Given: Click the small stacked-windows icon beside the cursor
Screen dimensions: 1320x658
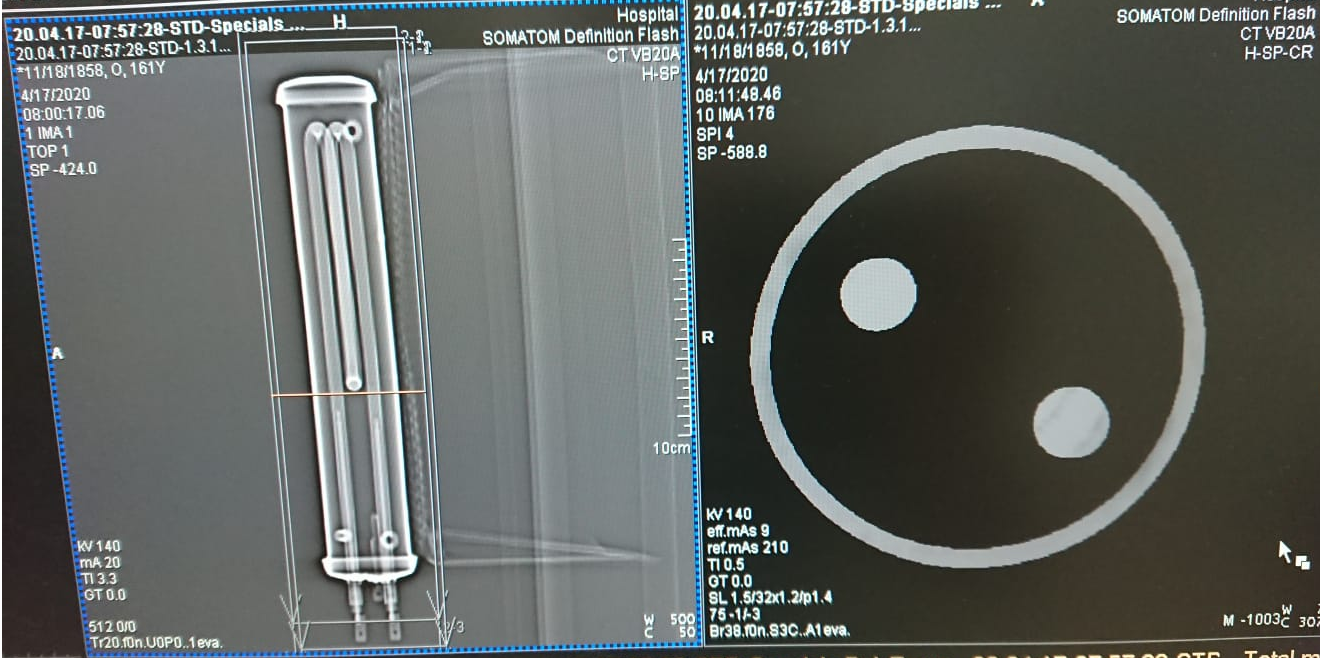Looking at the screenshot, I should 1302,562.
